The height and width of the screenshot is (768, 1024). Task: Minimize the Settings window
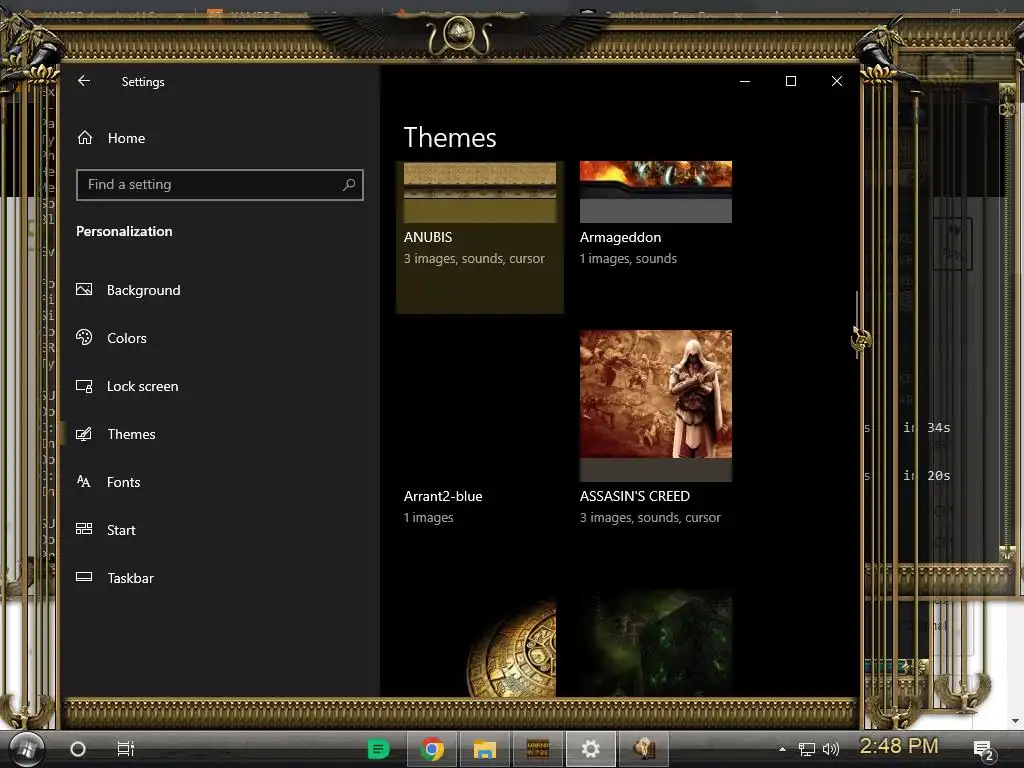744,81
